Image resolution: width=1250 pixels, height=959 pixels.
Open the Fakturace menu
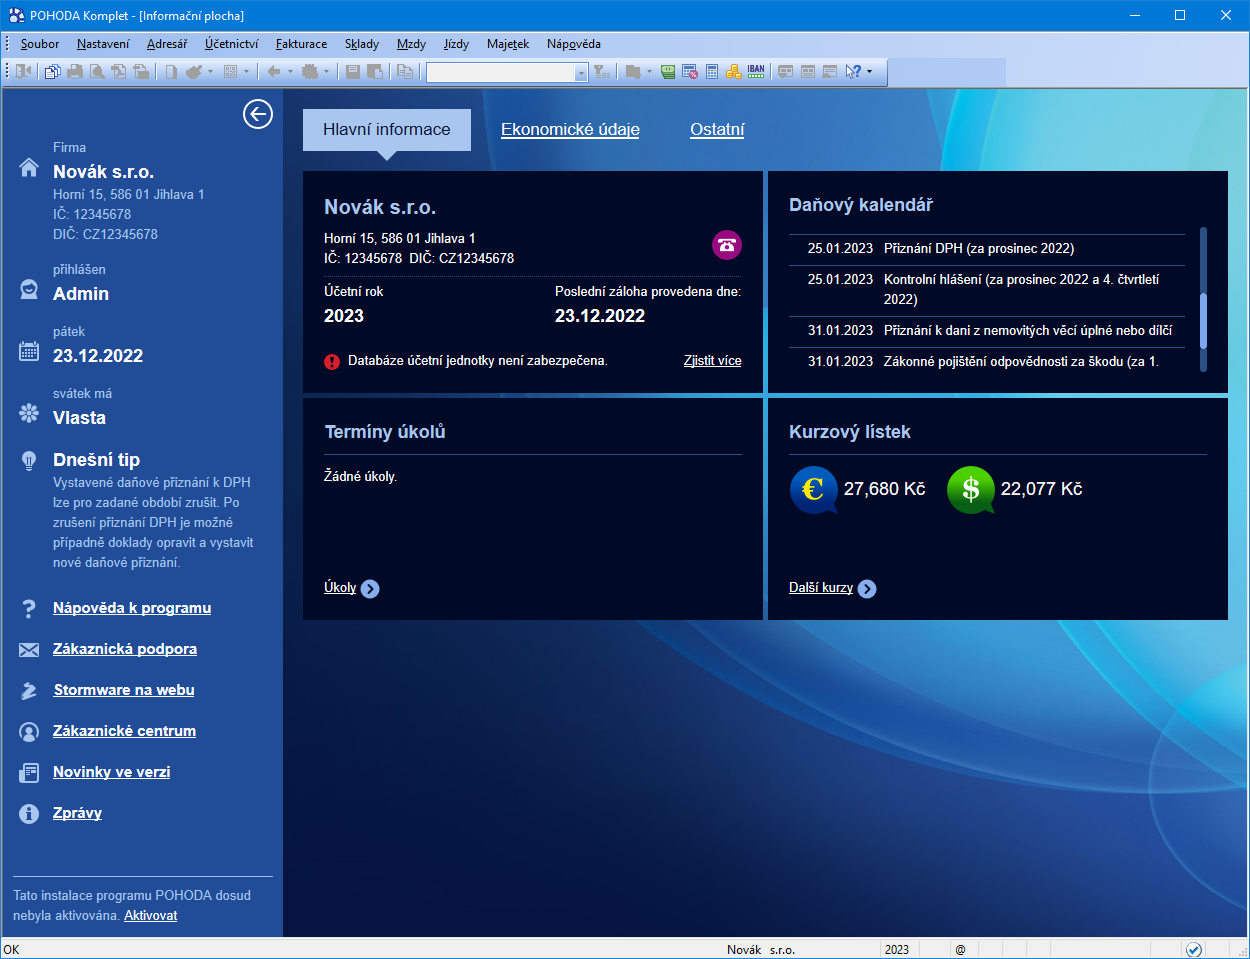coord(302,44)
